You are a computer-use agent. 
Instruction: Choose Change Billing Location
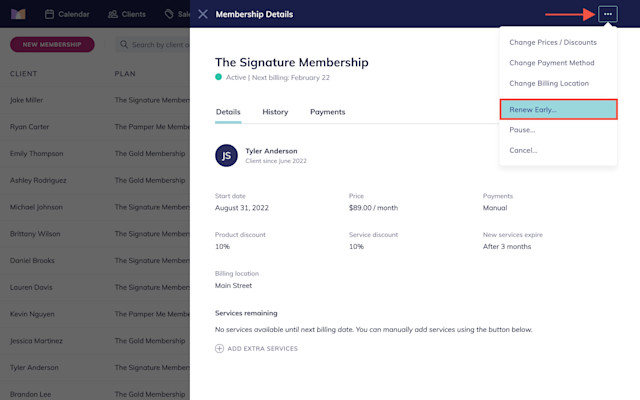tap(549, 83)
